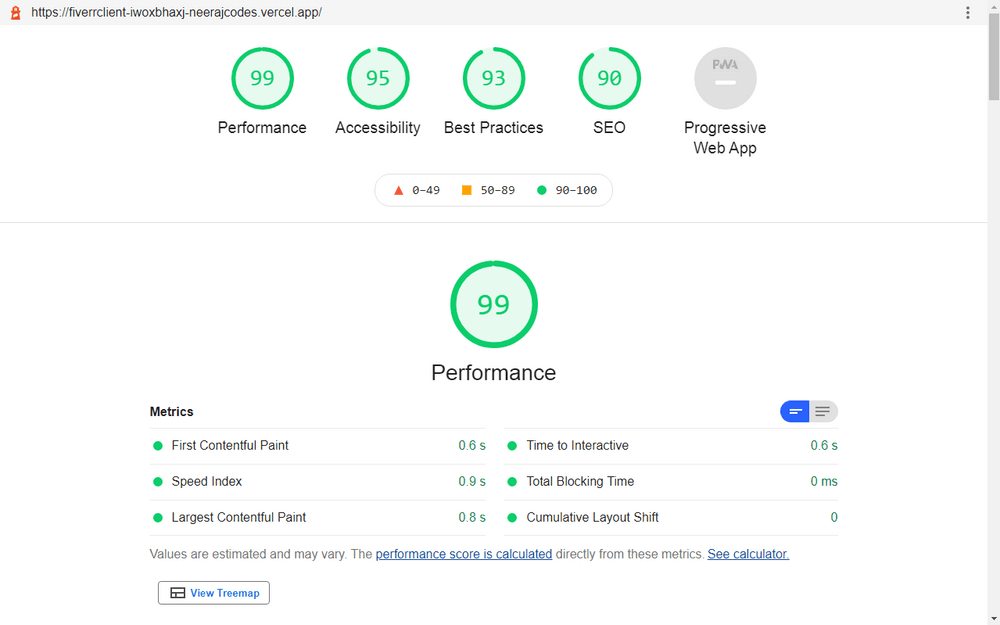
Task: Click the Lighthouse logo icon
Action: (x=15, y=13)
